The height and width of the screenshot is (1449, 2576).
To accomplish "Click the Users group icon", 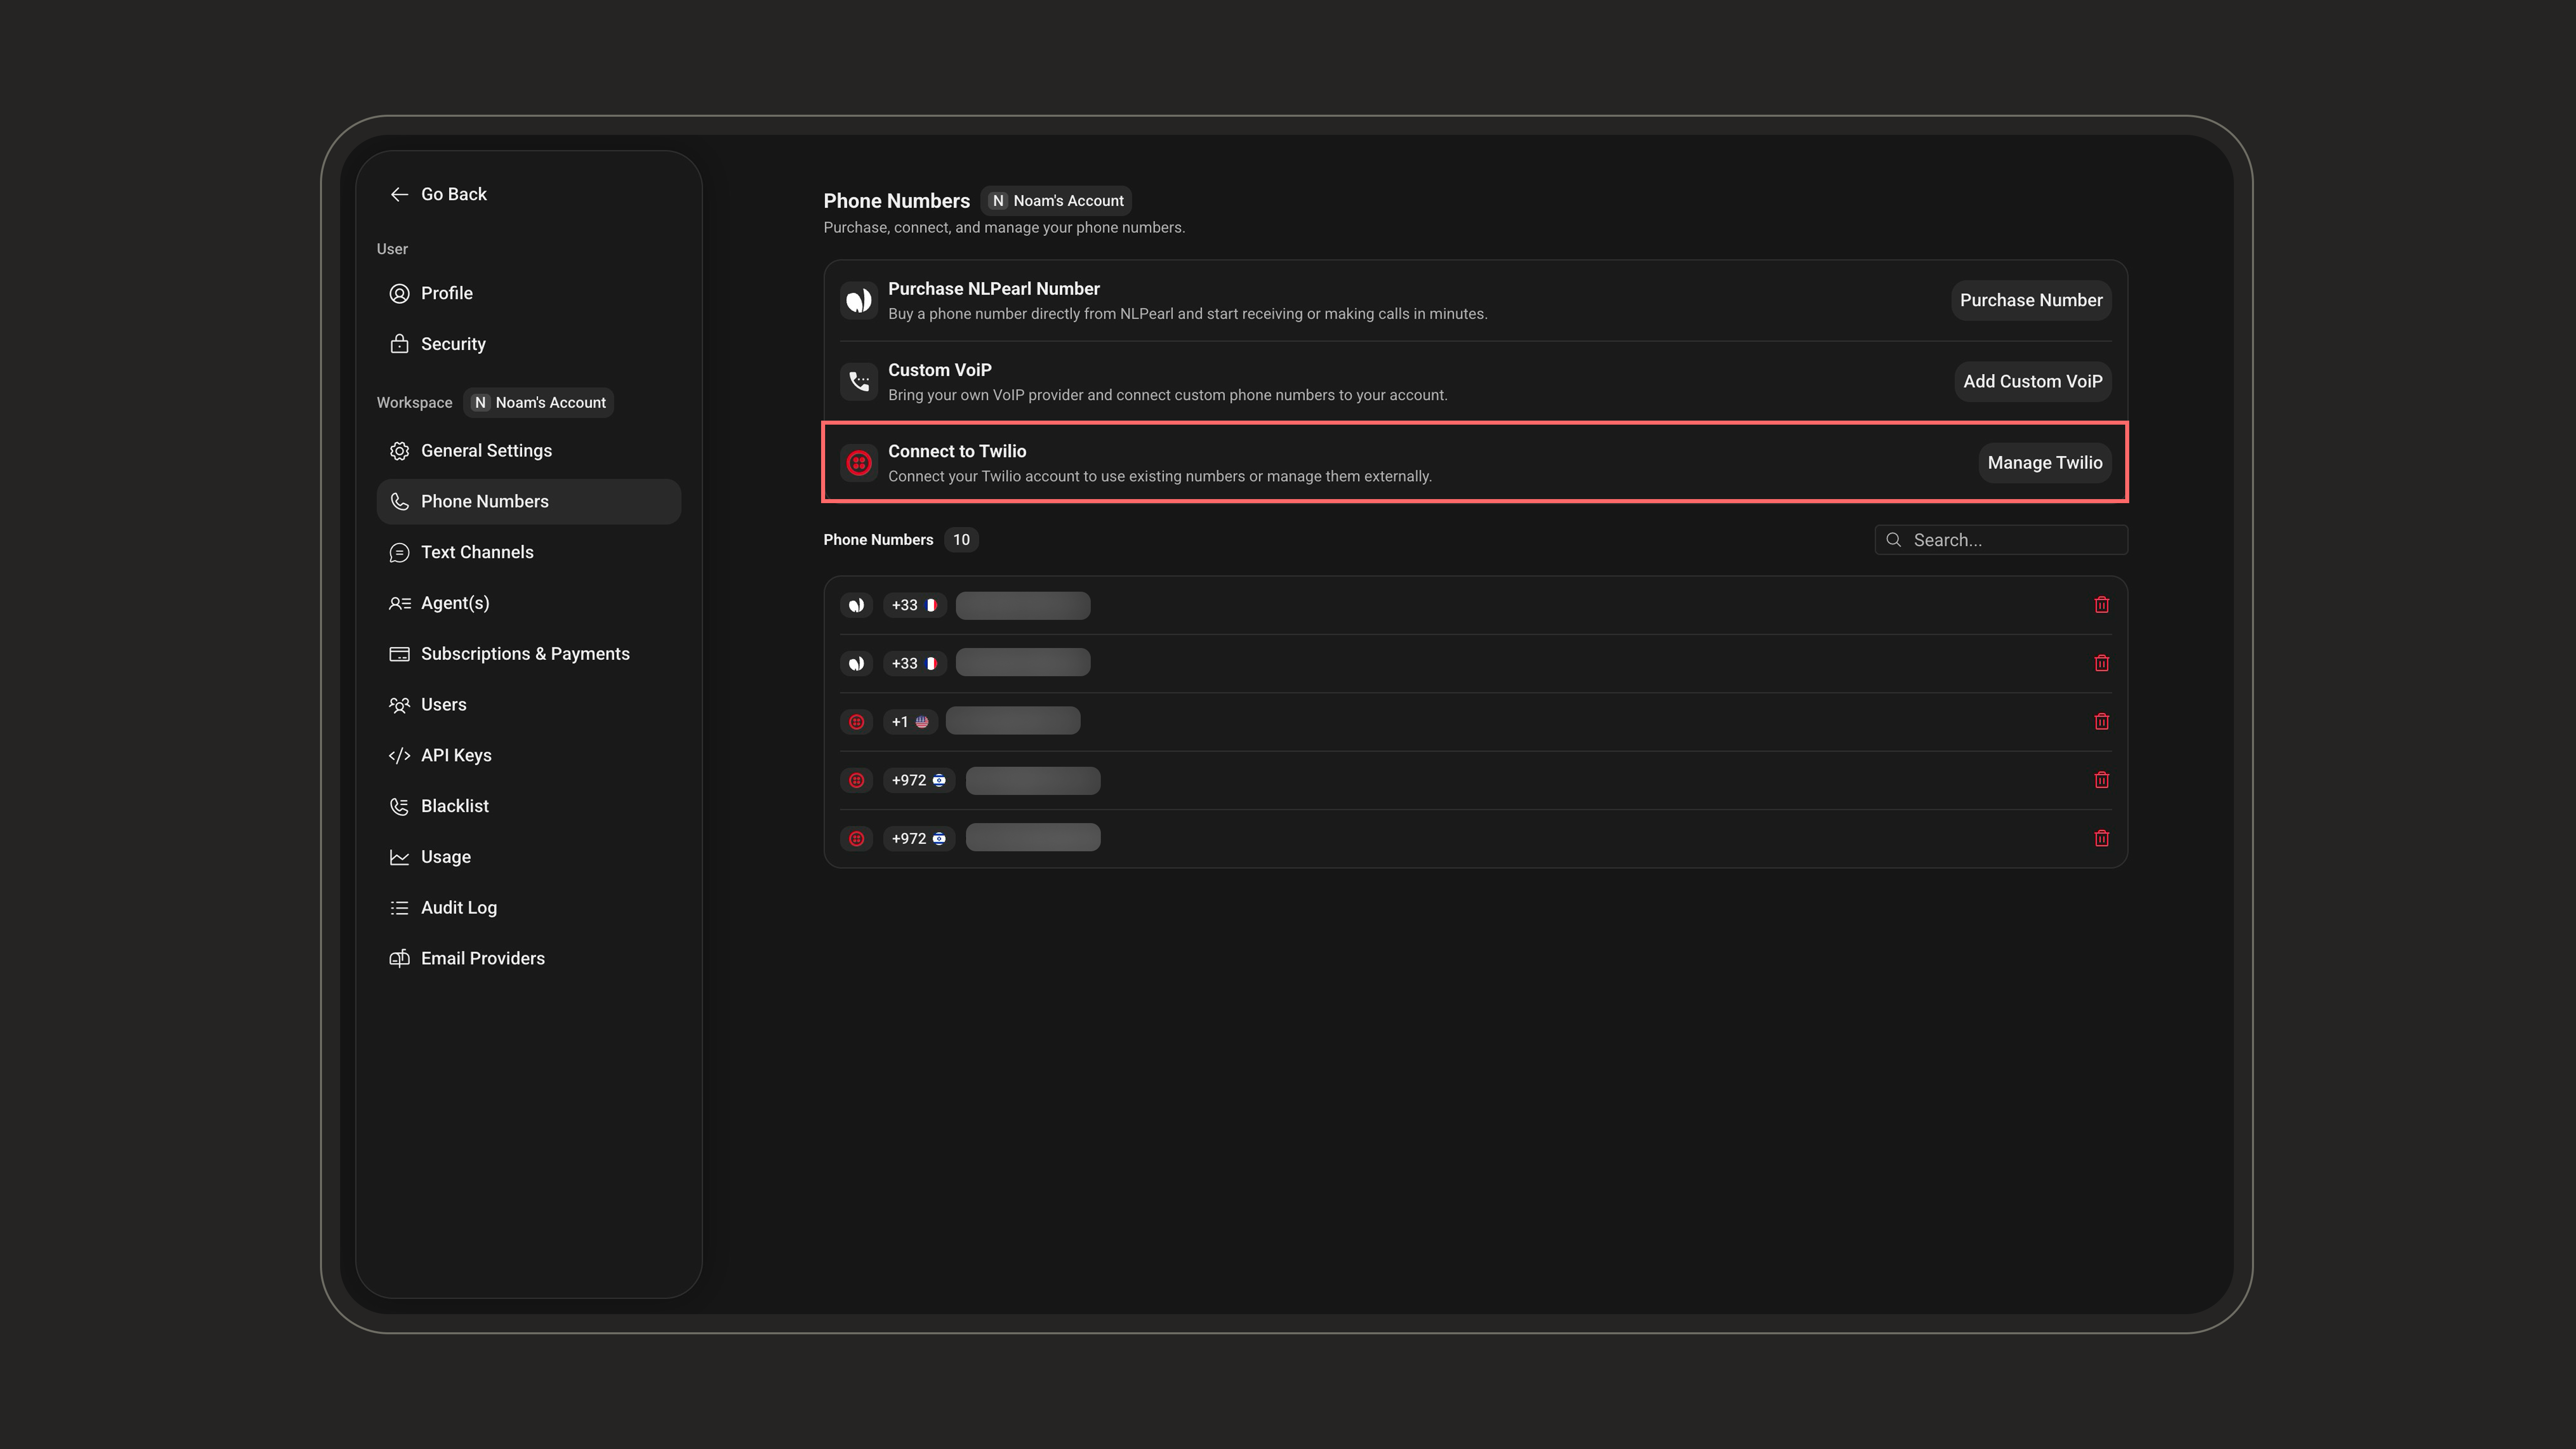I will click(x=399, y=705).
